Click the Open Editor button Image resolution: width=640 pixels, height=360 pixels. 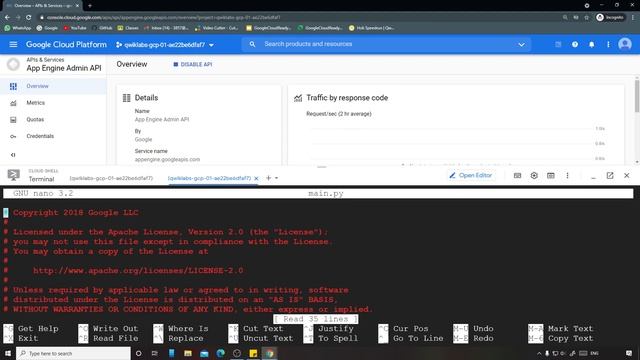[x=471, y=176]
